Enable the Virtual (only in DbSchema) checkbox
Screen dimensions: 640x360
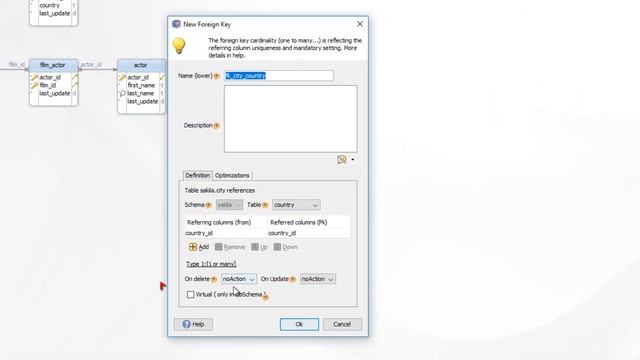tap(191, 294)
